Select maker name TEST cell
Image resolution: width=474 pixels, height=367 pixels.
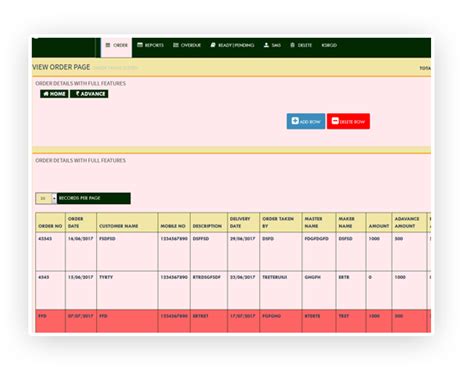point(351,321)
